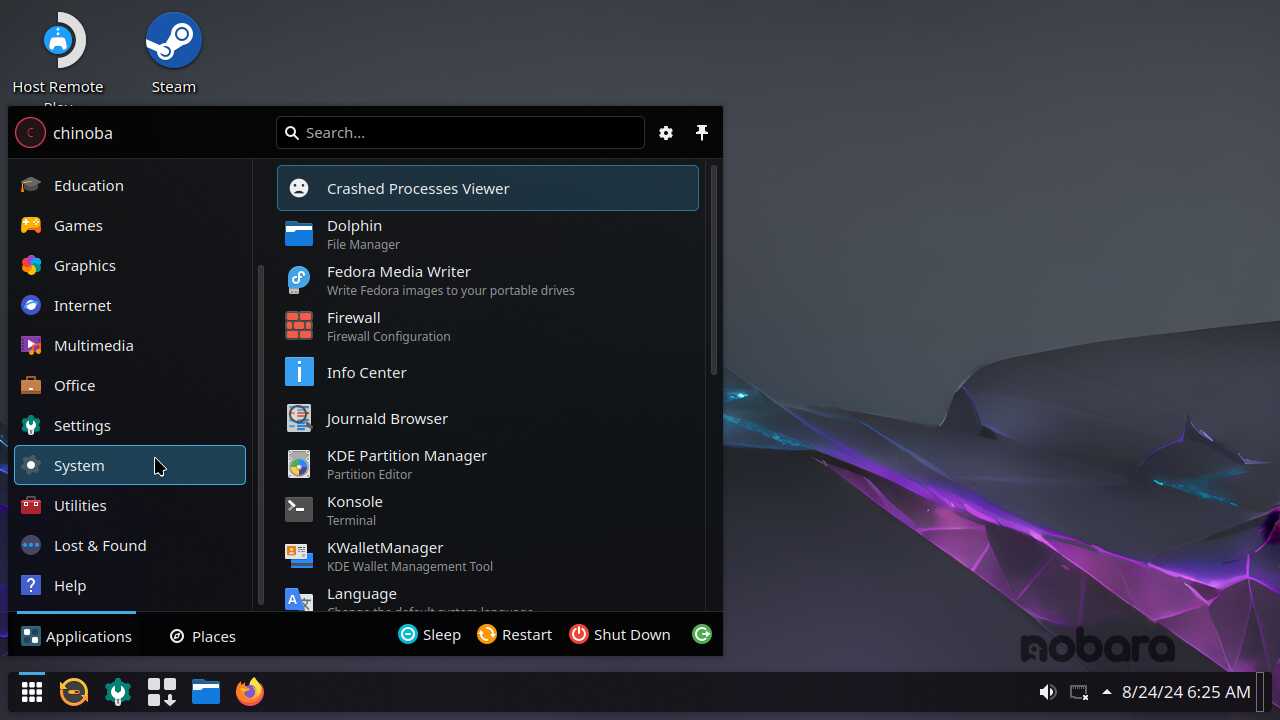Launch Info Center
Screen dimensions: 1280x720
pos(487,372)
